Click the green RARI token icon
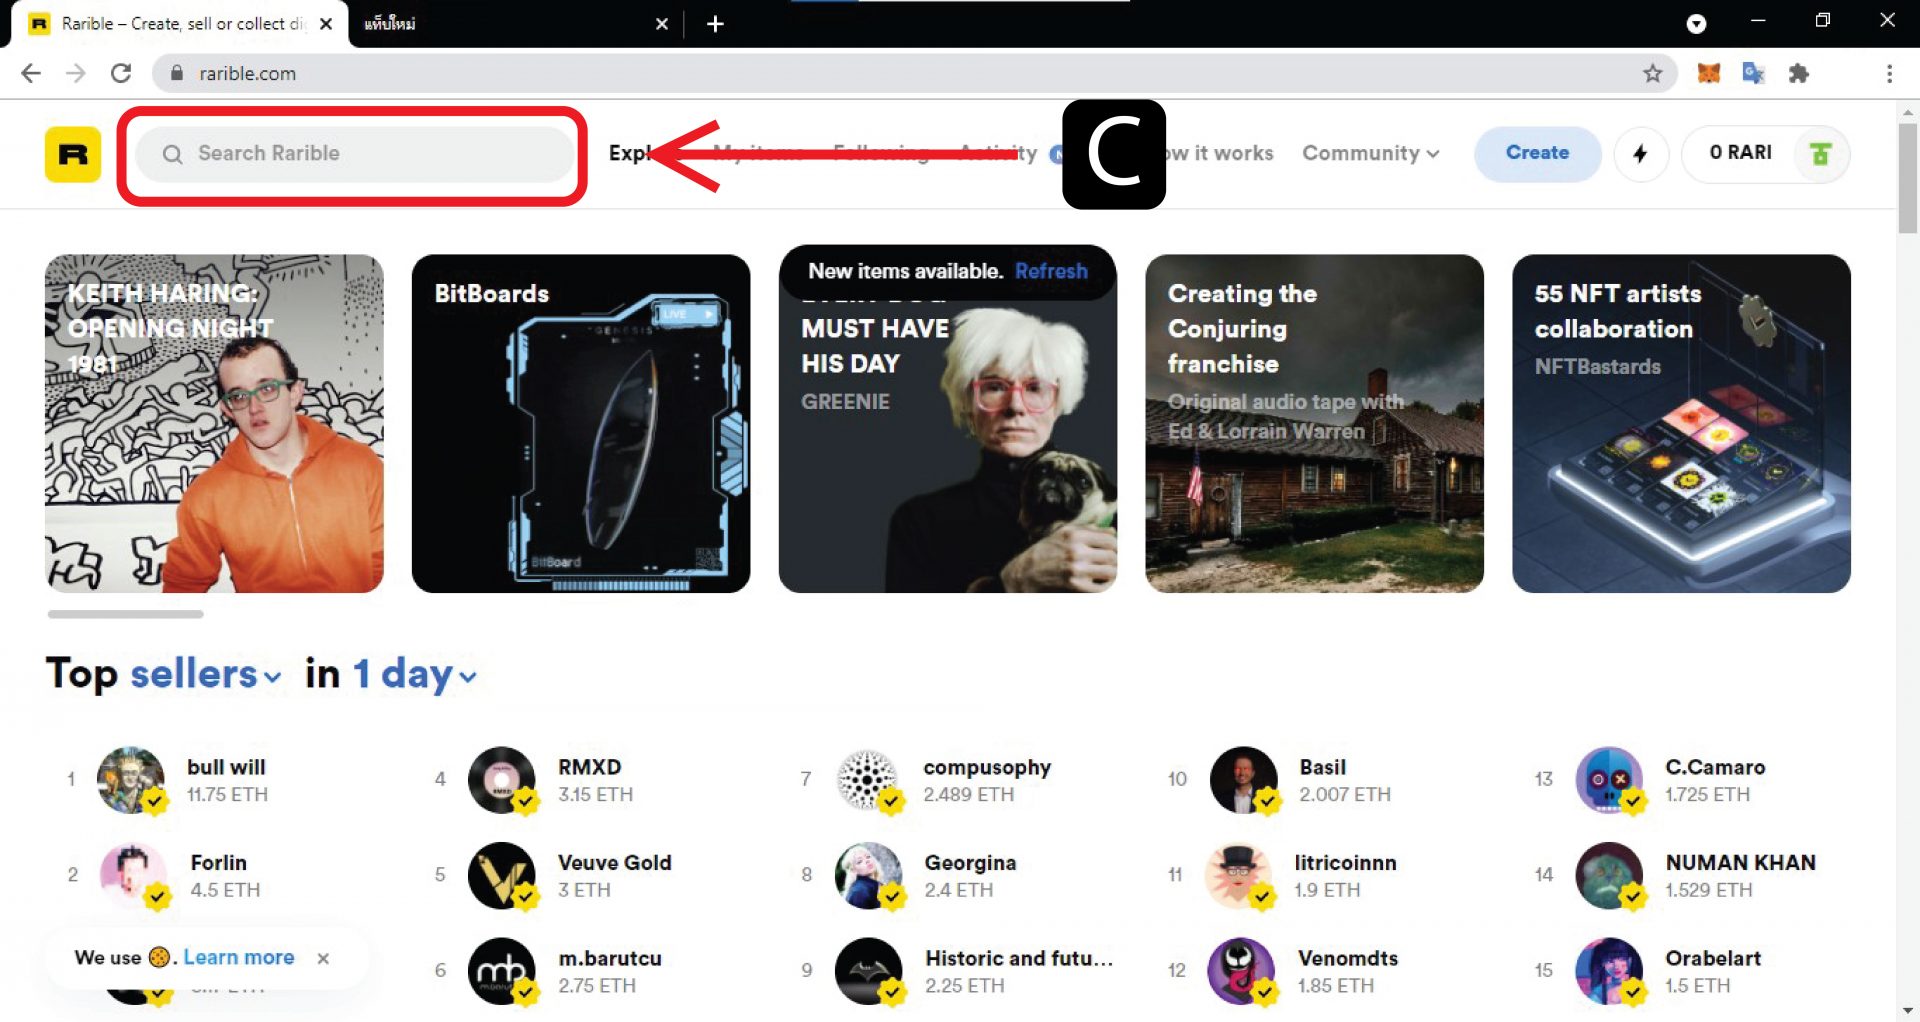 [x=1820, y=153]
